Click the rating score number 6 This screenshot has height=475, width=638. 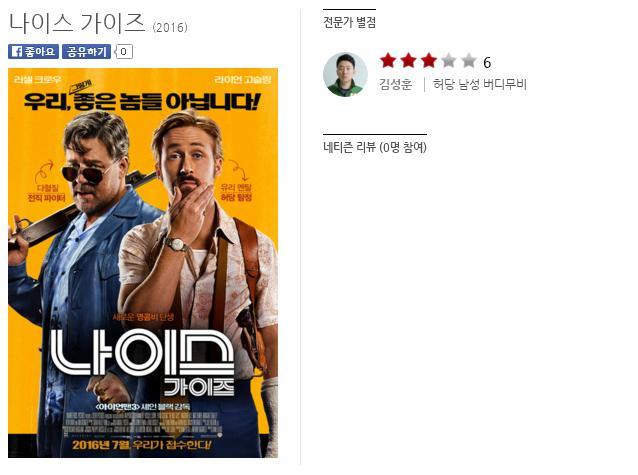click(487, 62)
